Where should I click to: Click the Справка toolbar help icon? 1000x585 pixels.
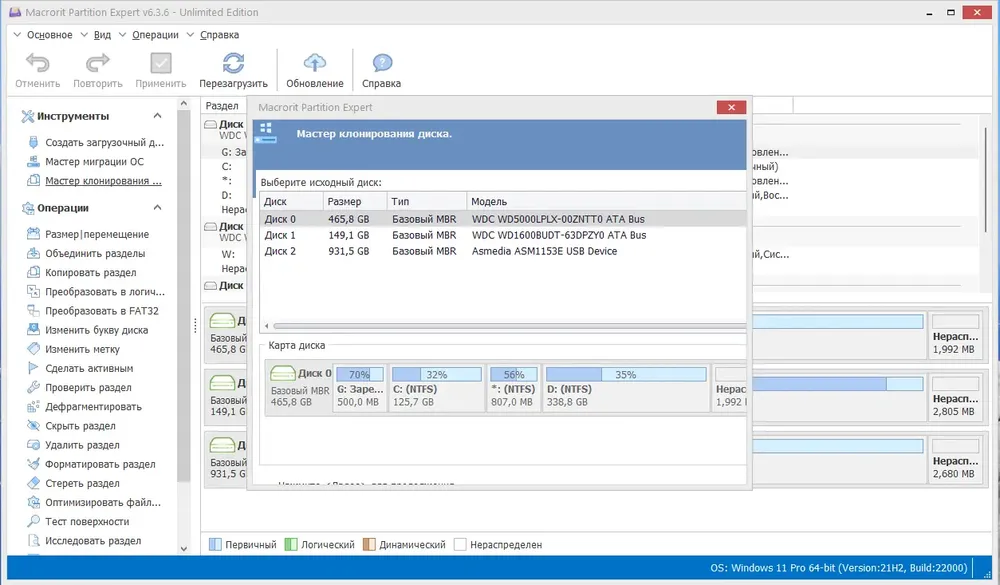(x=381, y=63)
